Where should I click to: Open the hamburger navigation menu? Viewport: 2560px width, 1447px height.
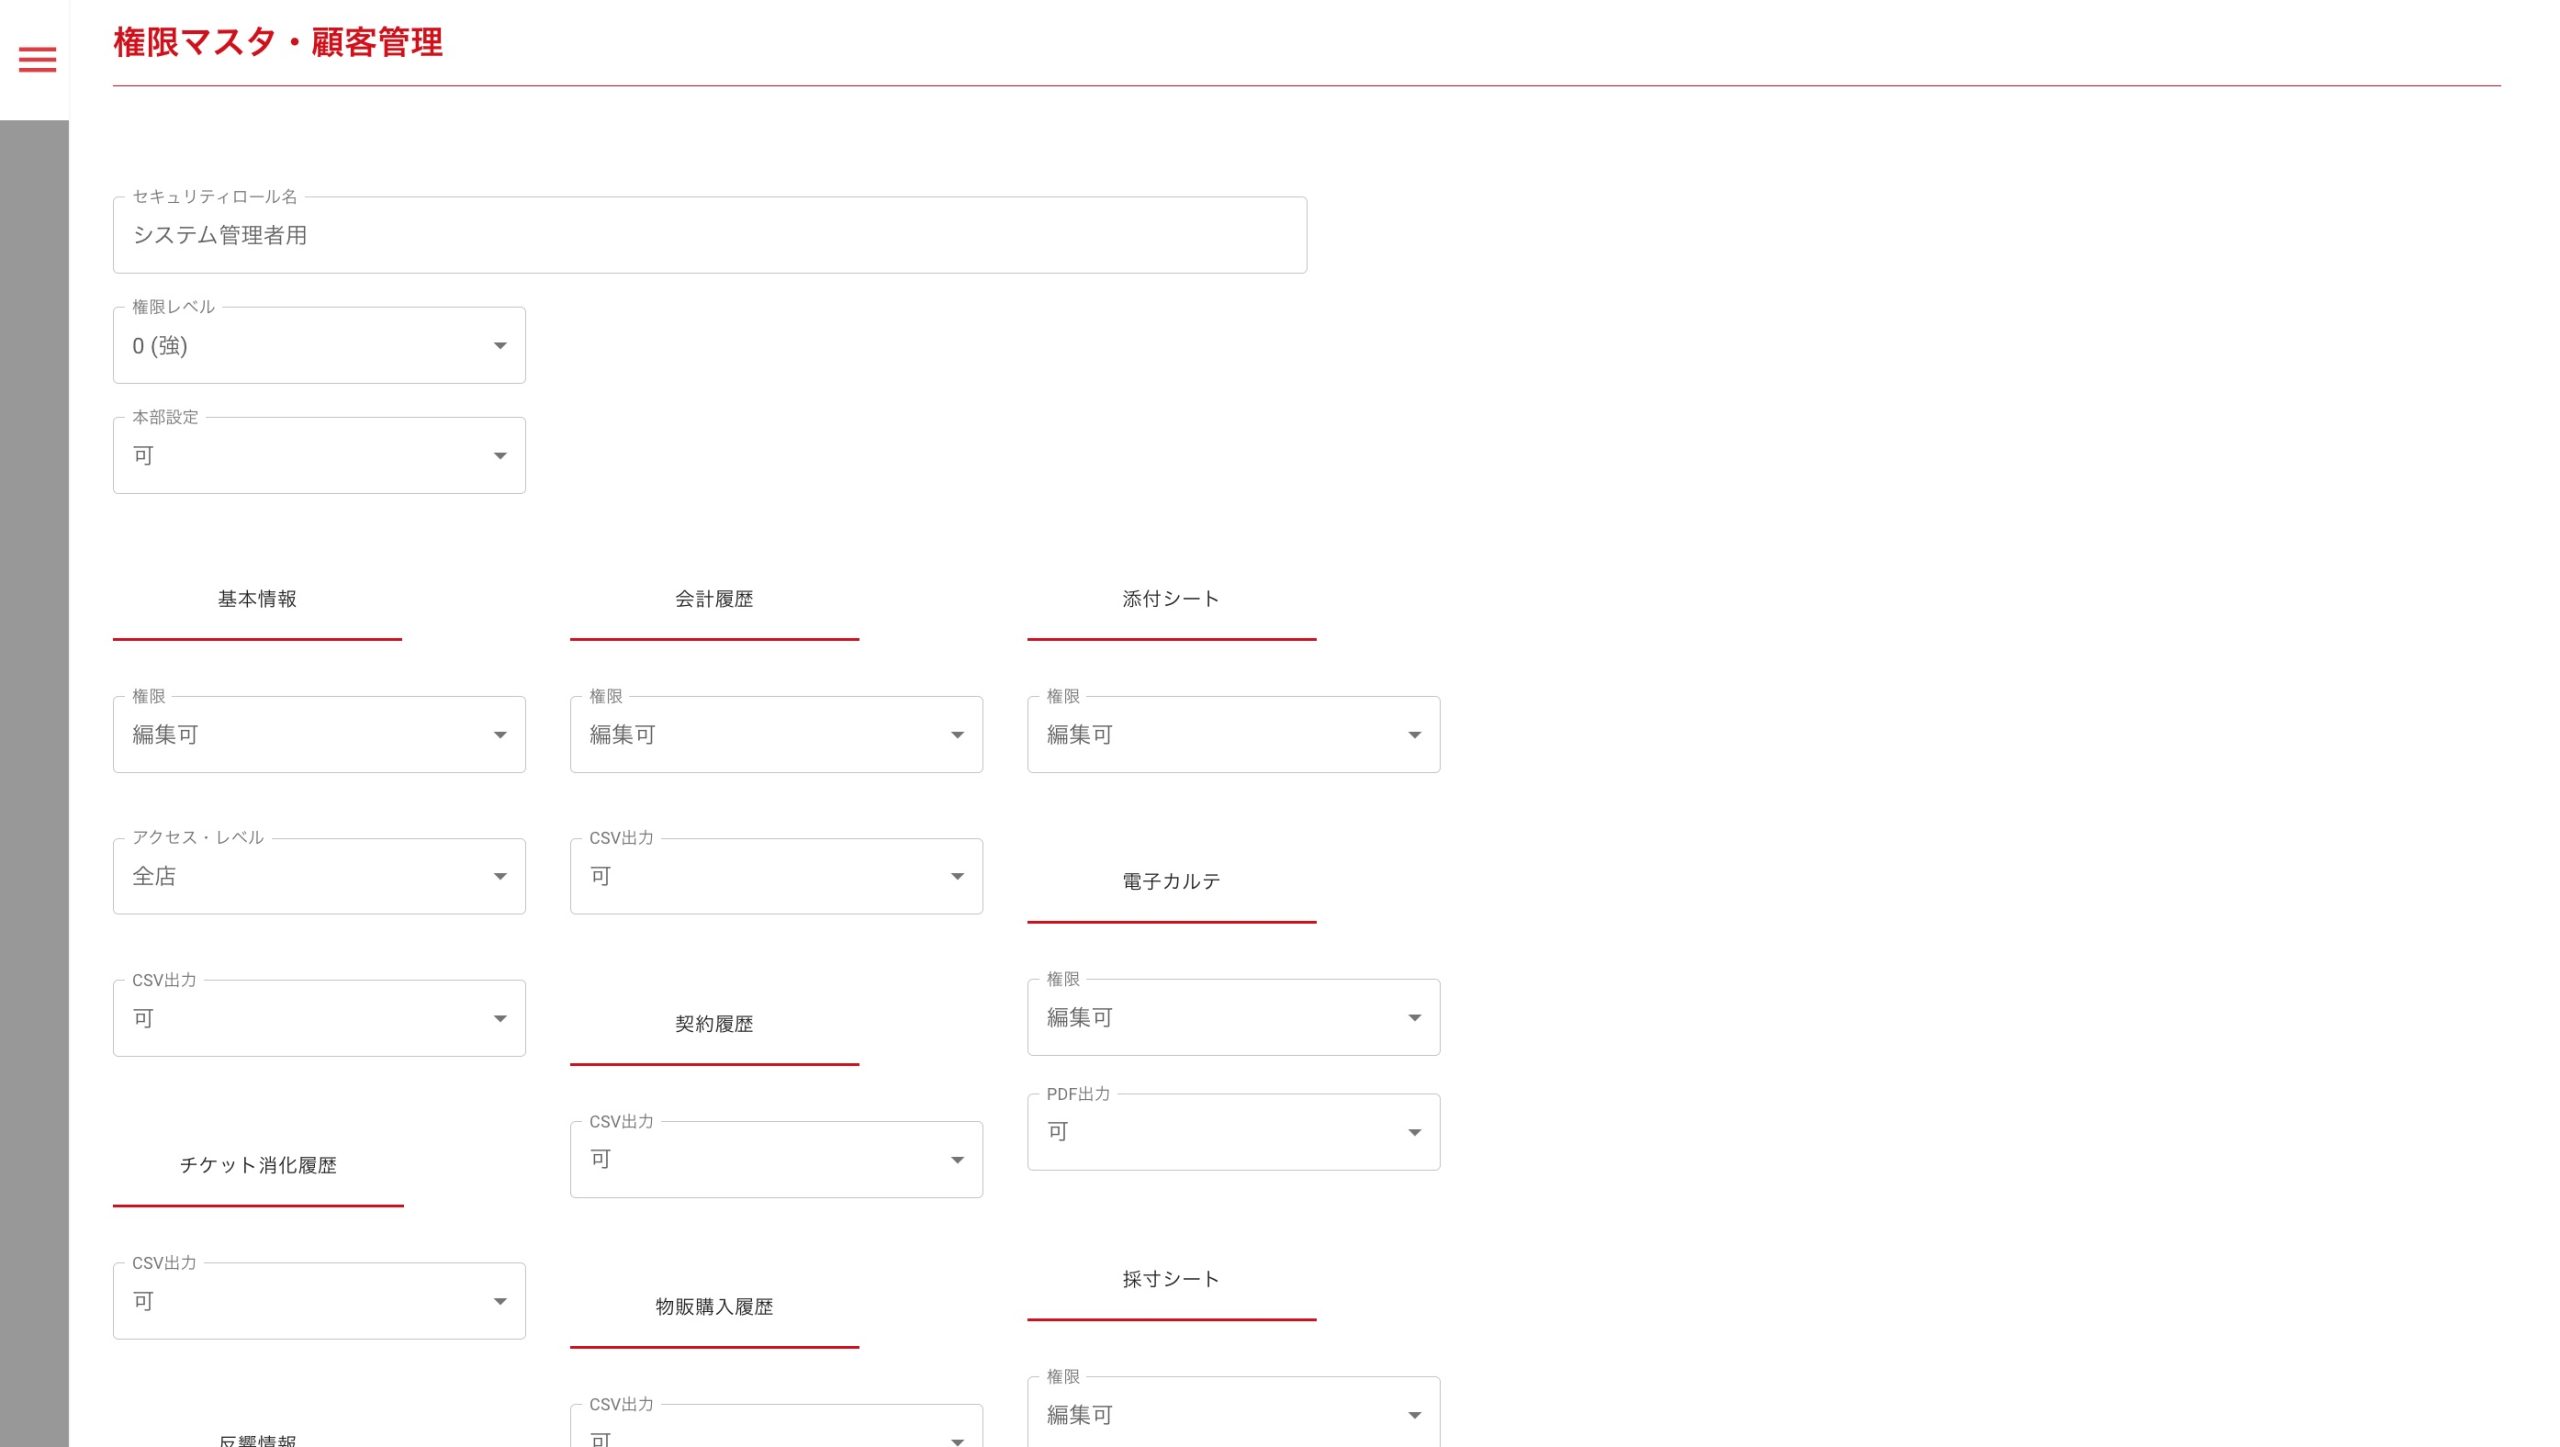(37, 60)
